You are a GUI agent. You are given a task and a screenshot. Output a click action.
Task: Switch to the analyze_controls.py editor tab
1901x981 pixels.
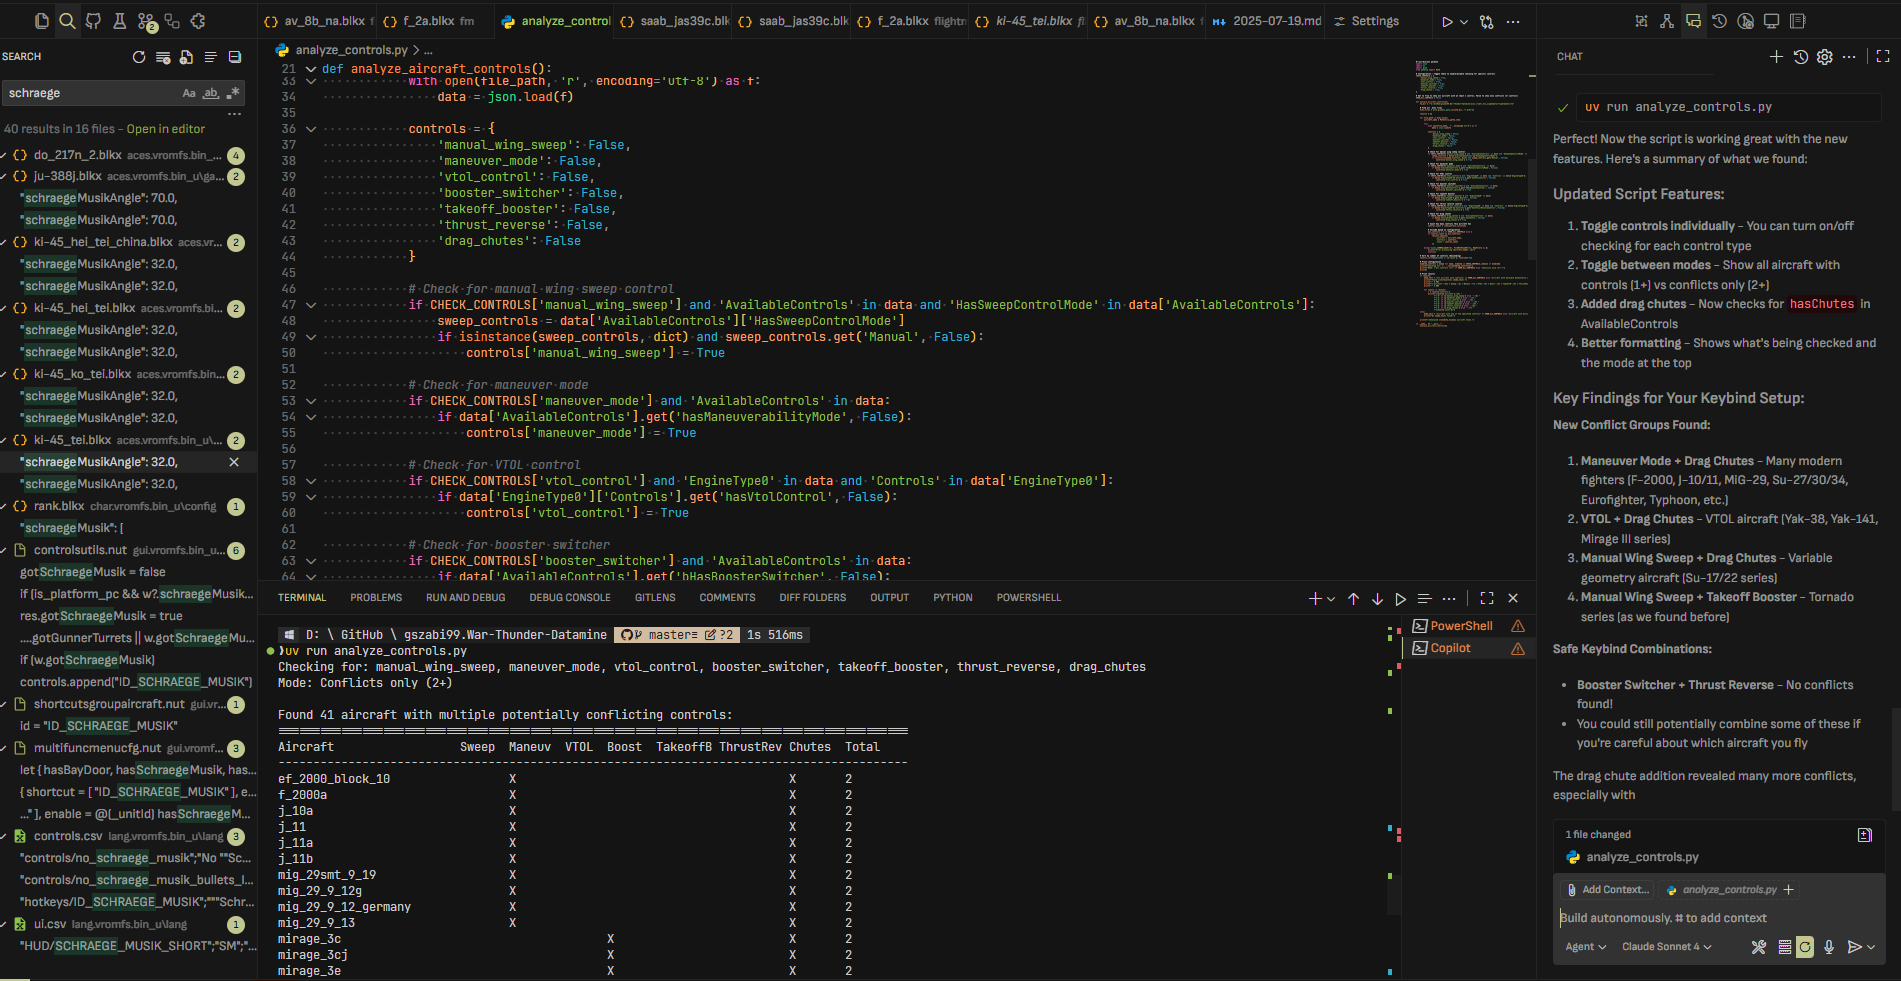click(x=554, y=21)
